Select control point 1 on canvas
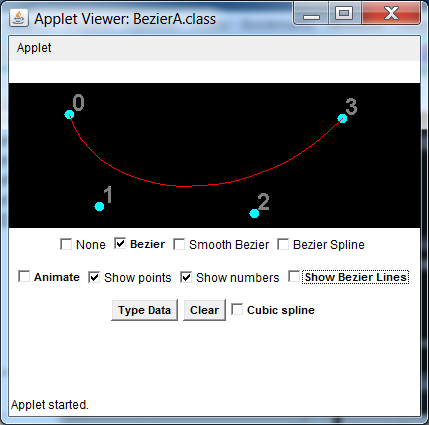This screenshot has height=425, width=429. [99, 207]
